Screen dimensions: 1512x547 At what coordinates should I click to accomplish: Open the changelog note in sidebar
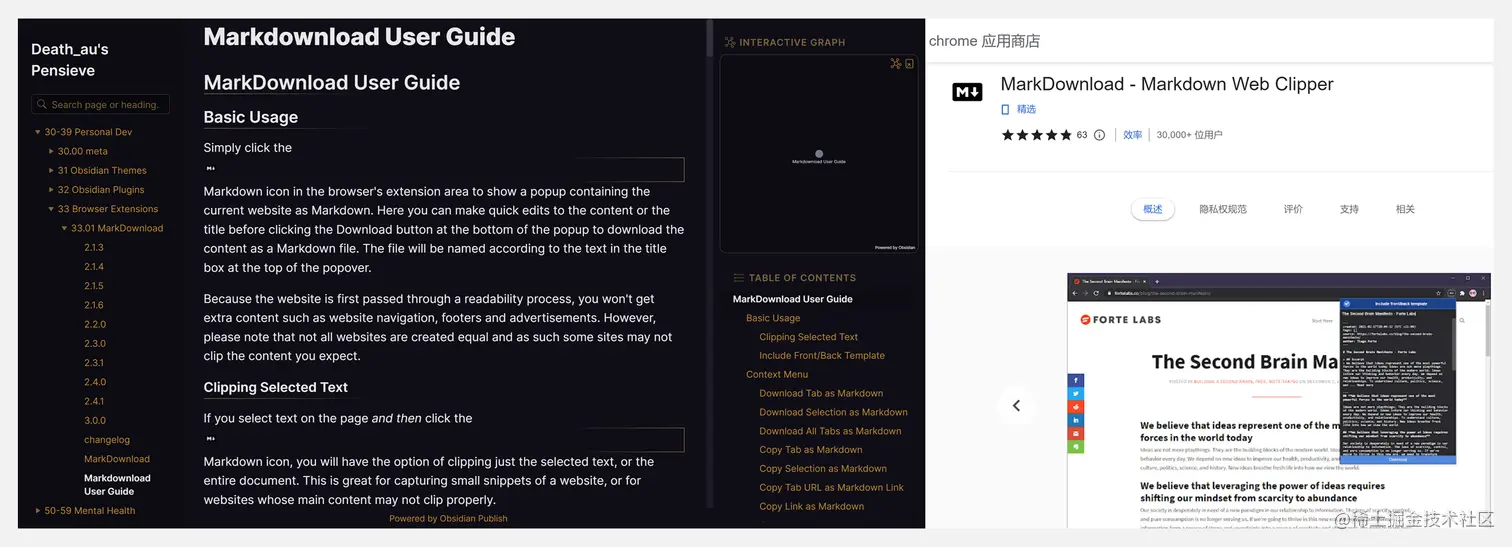click(107, 440)
